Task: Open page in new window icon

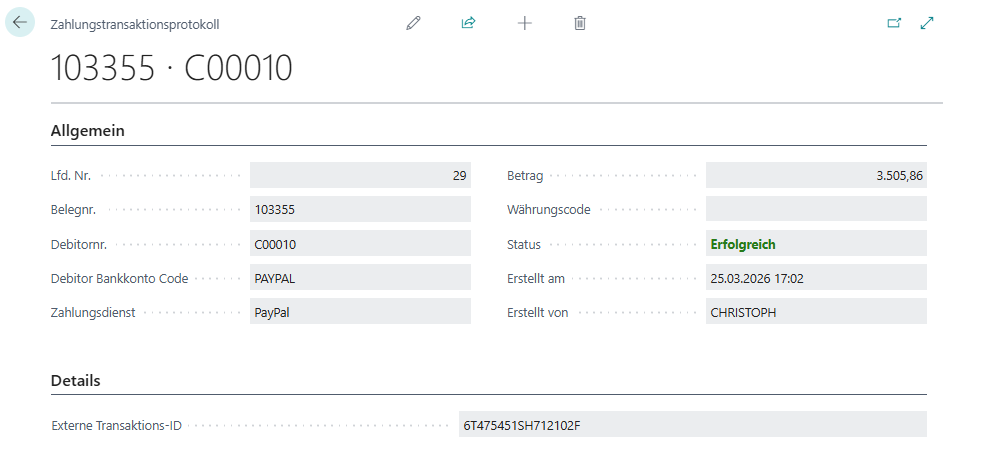Action: point(894,23)
